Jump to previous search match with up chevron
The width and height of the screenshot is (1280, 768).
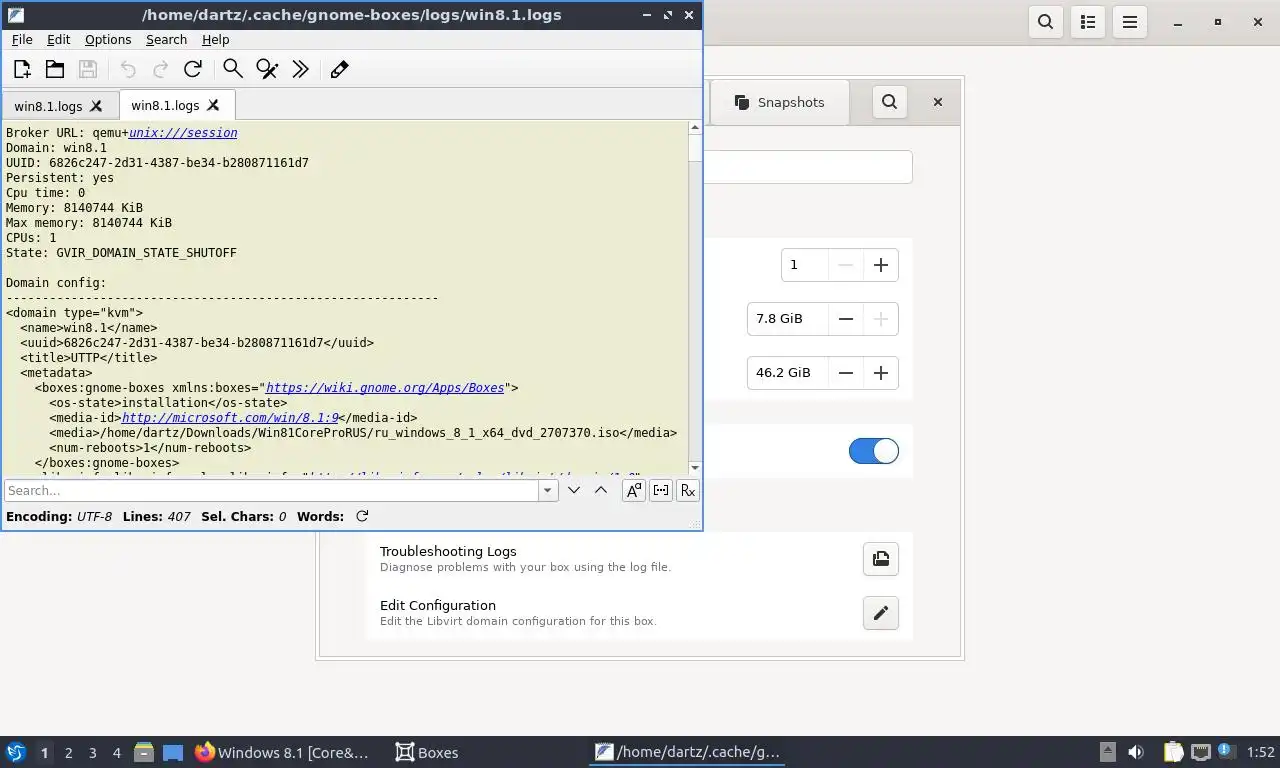click(x=601, y=490)
